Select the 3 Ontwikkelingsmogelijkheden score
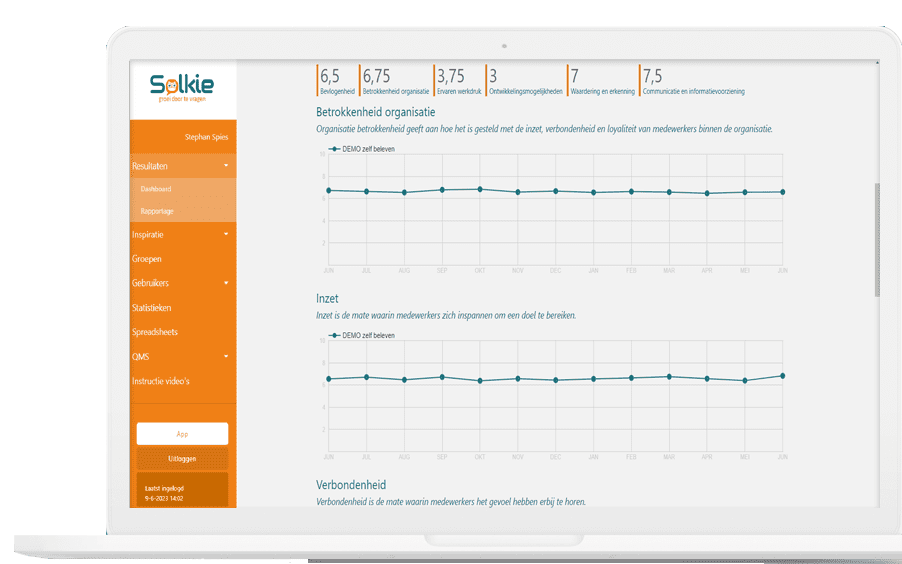Viewport: 902px width, 564px height. click(525, 81)
